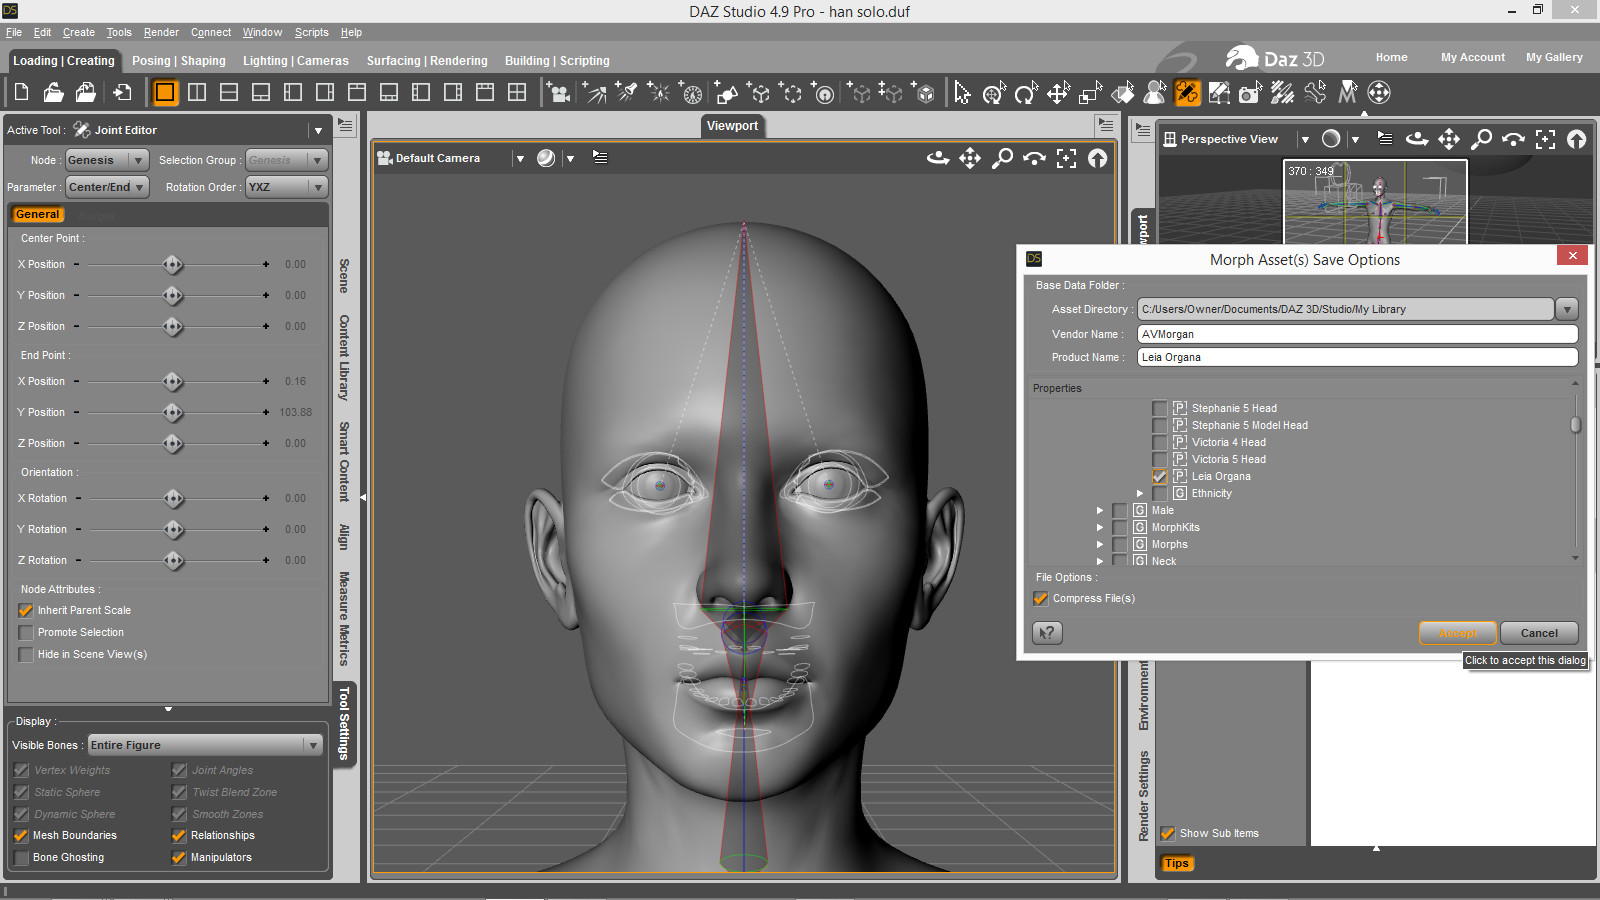Click the merge file into scene icon
Screen dimensions: 1600x900
tap(86, 93)
